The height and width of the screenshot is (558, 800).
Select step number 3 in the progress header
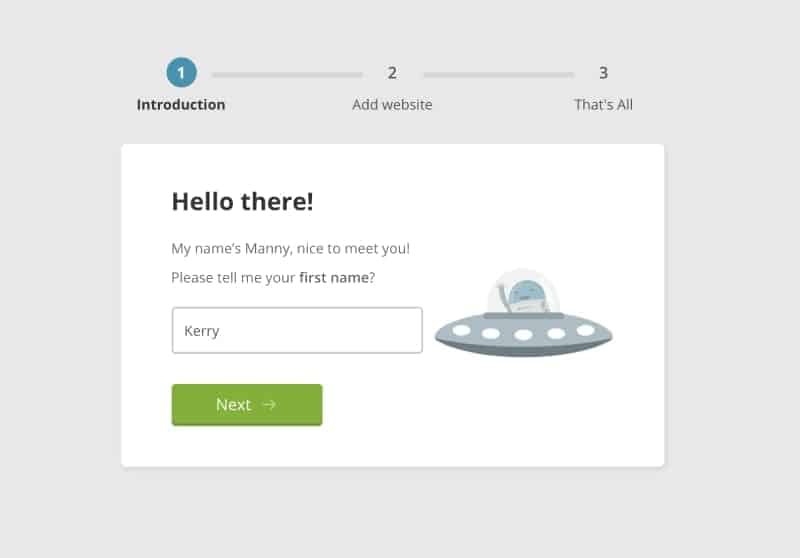[x=603, y=73]
